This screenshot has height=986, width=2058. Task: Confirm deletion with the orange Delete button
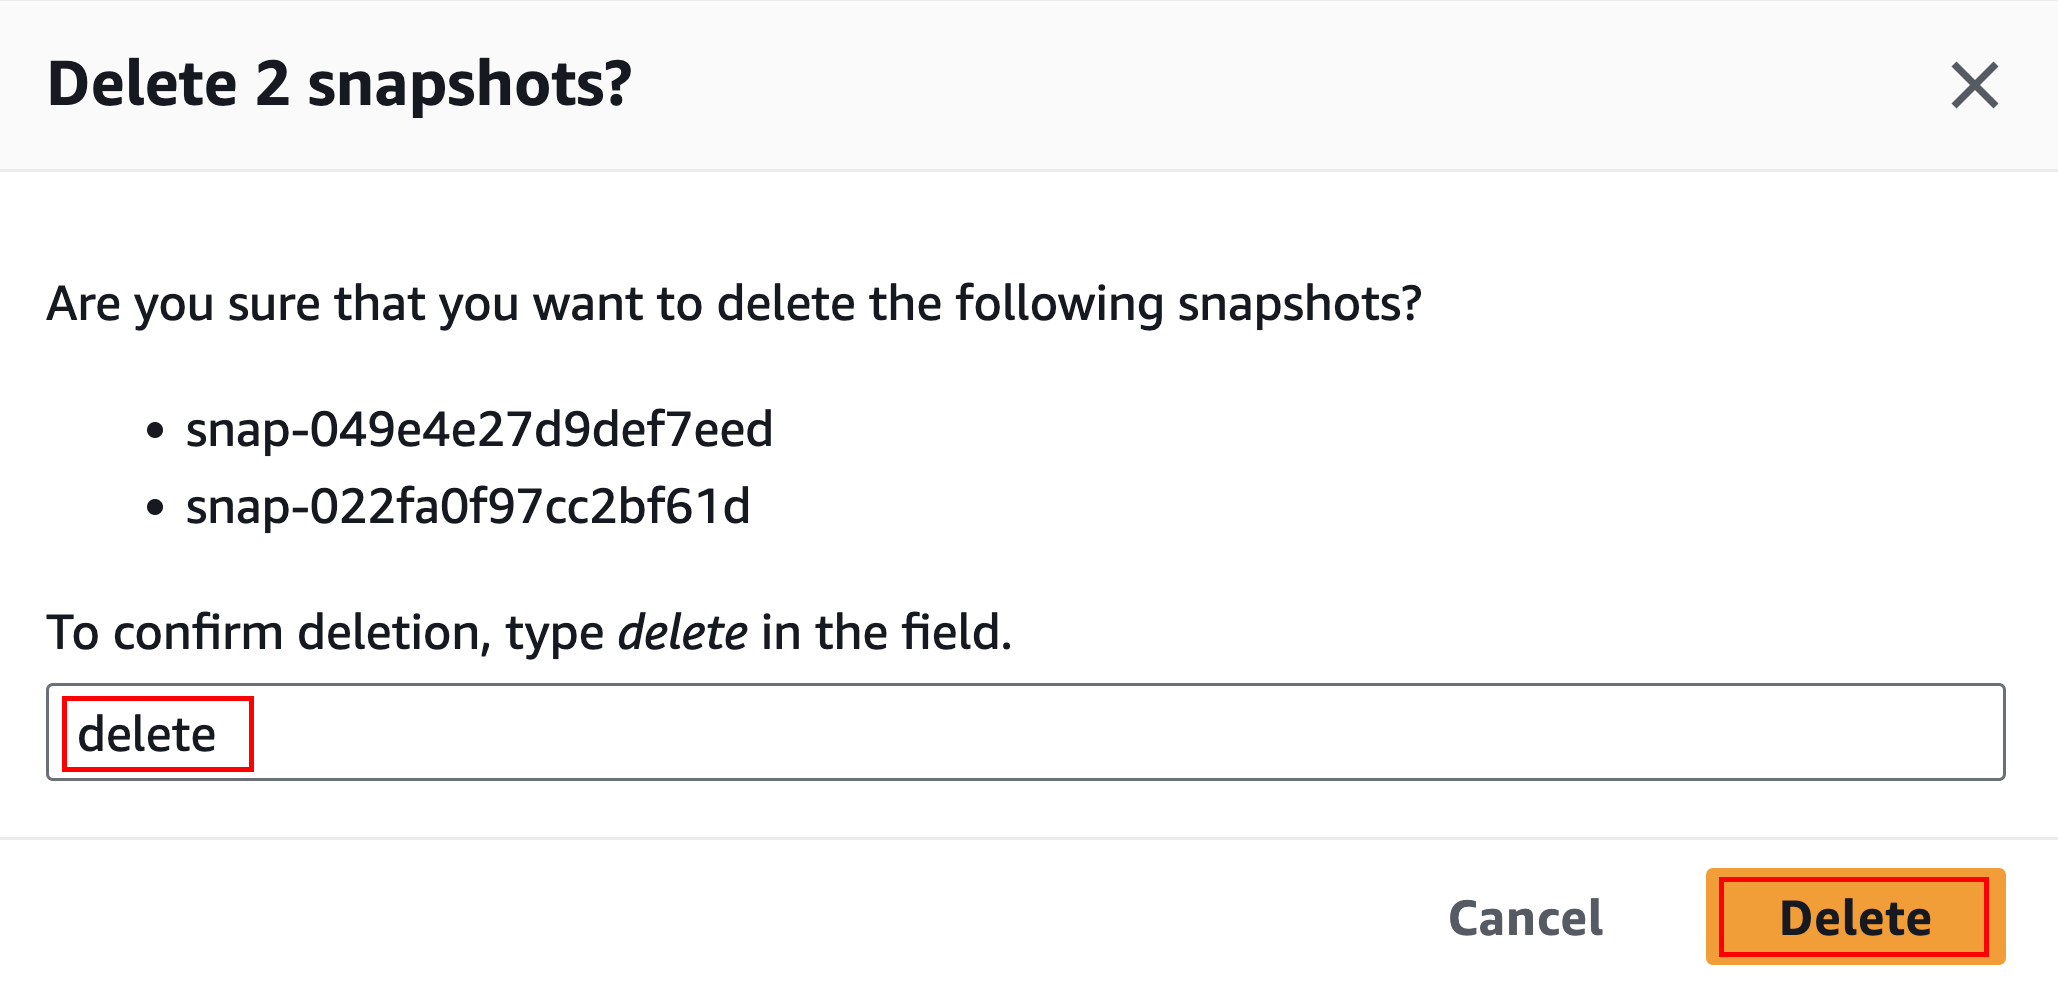tap(1855, 917)
